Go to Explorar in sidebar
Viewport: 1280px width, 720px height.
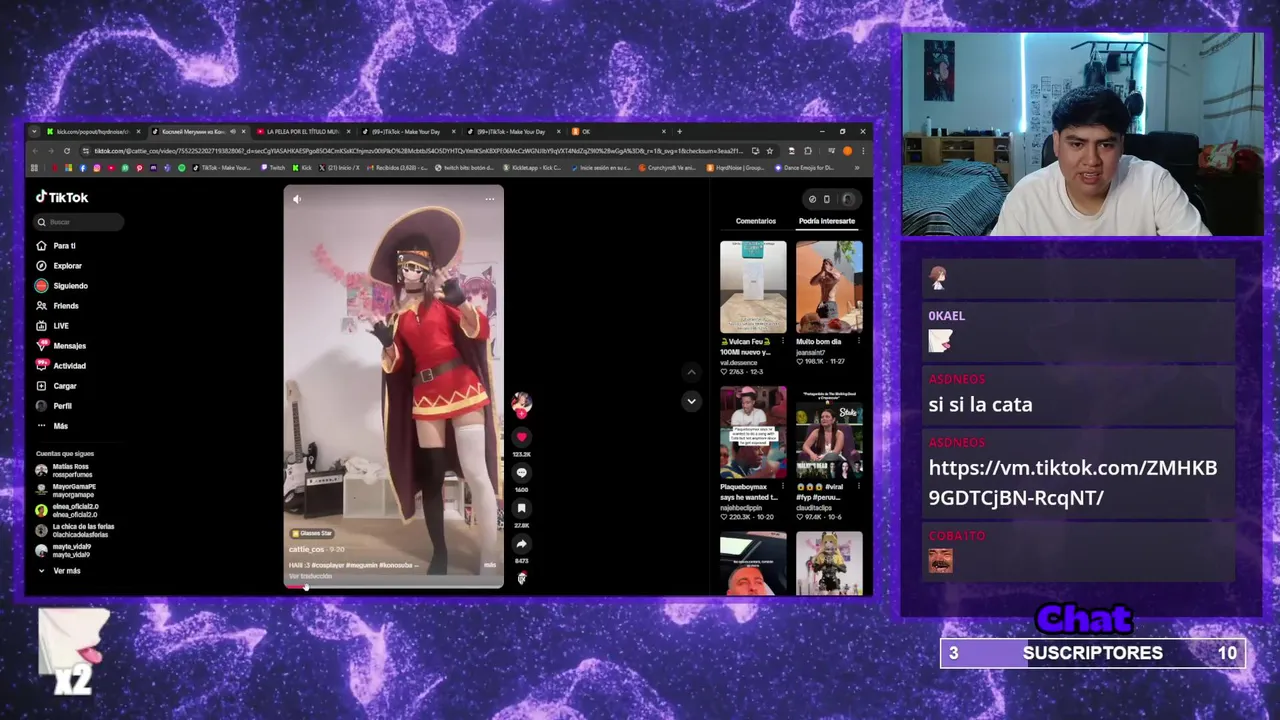(x=59, y=266)
